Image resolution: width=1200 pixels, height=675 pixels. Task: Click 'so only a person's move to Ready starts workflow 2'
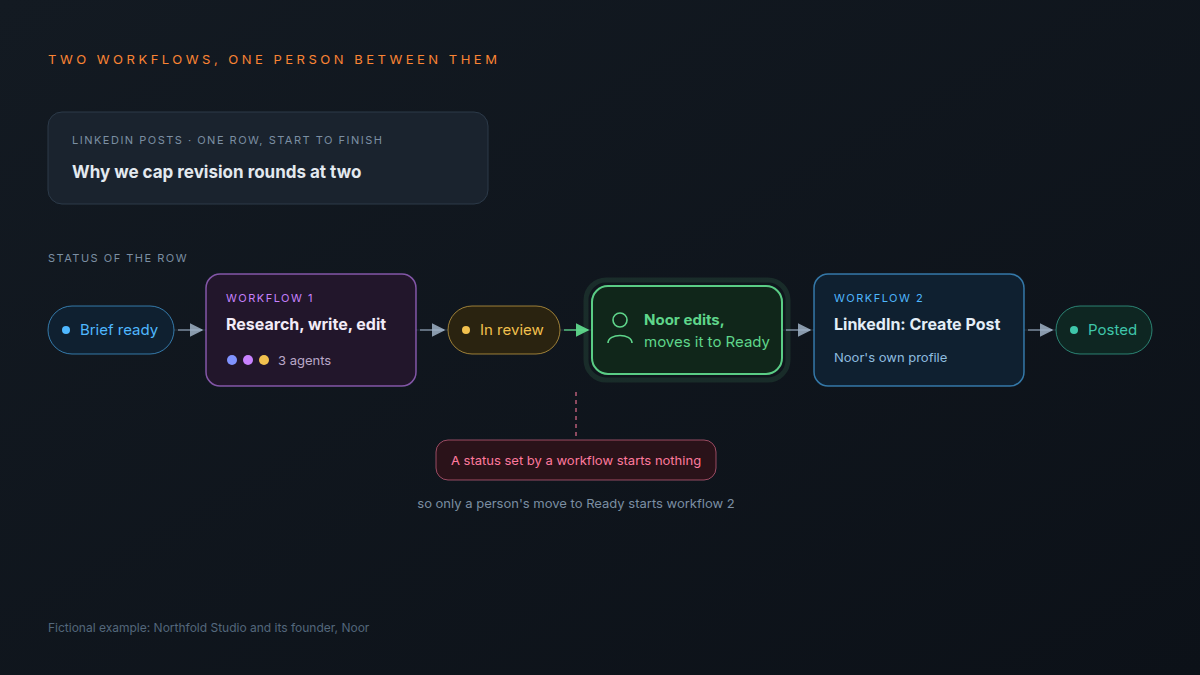click(x=576, y=504)
